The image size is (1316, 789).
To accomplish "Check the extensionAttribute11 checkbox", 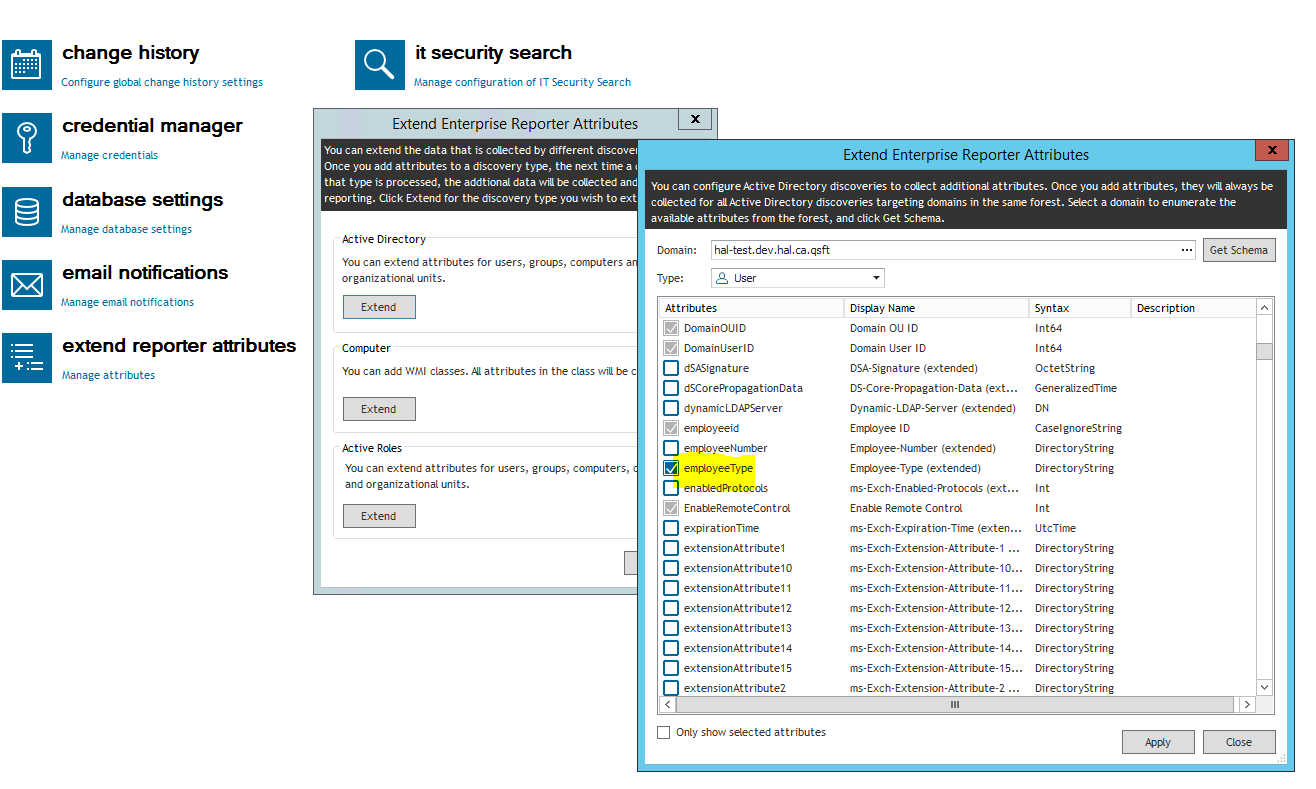I will (671, 588).
